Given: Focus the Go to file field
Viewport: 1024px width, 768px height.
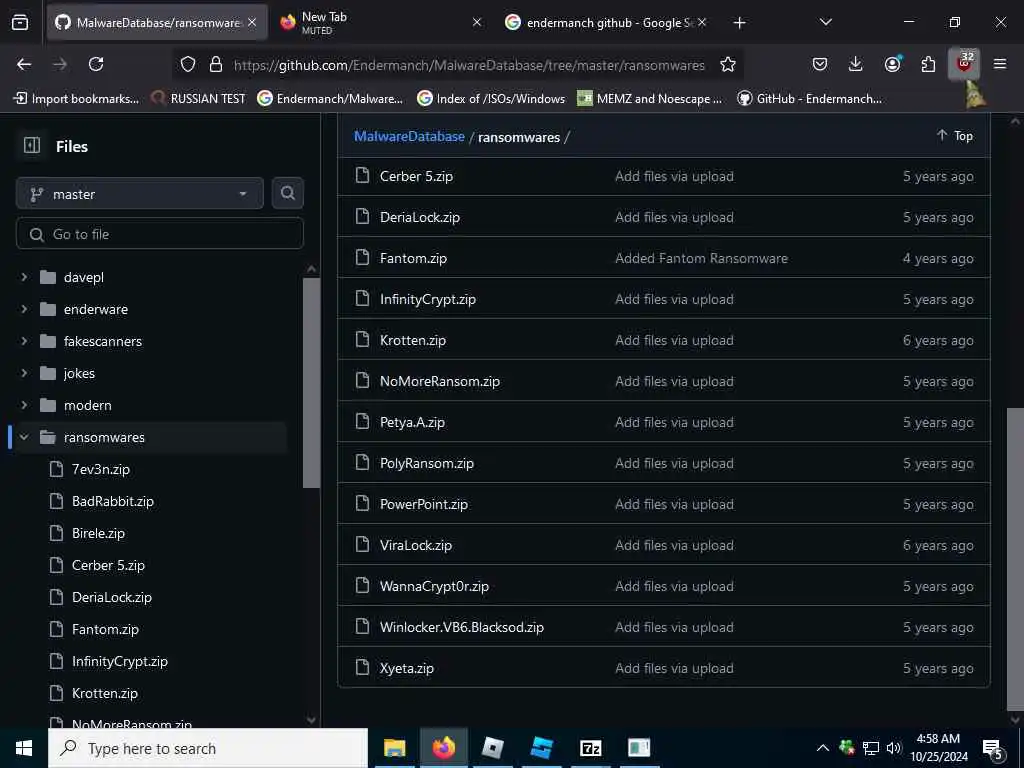Looking at the screenshot, I should tap(160, 234).
